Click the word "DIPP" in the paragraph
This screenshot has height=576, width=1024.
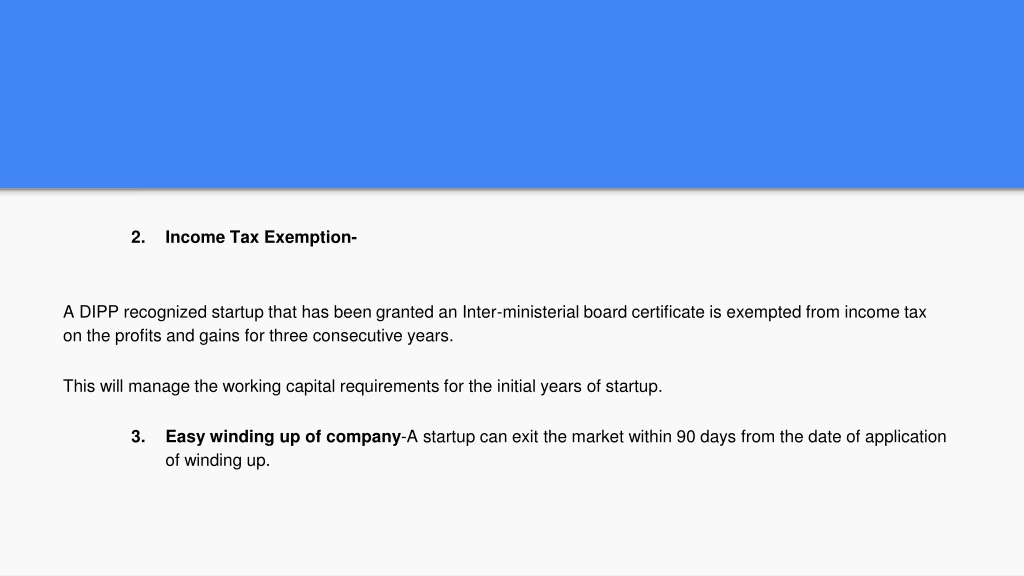coord(99,312)
